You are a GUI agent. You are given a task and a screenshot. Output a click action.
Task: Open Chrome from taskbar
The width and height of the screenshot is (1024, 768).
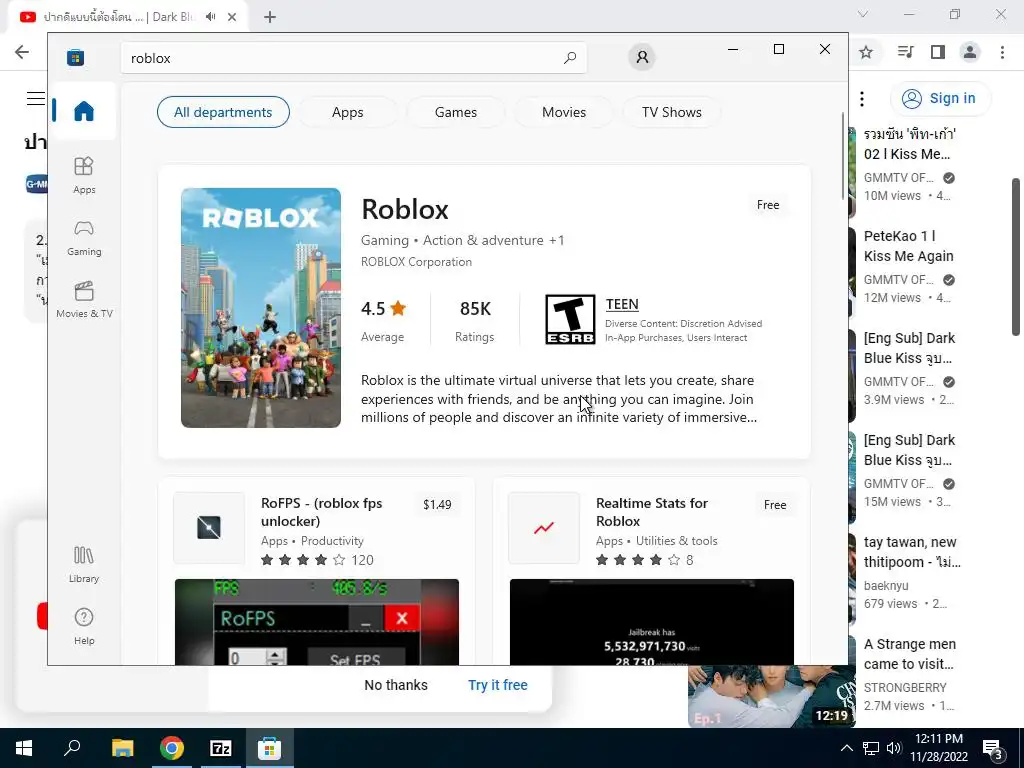tap(172, 748)
